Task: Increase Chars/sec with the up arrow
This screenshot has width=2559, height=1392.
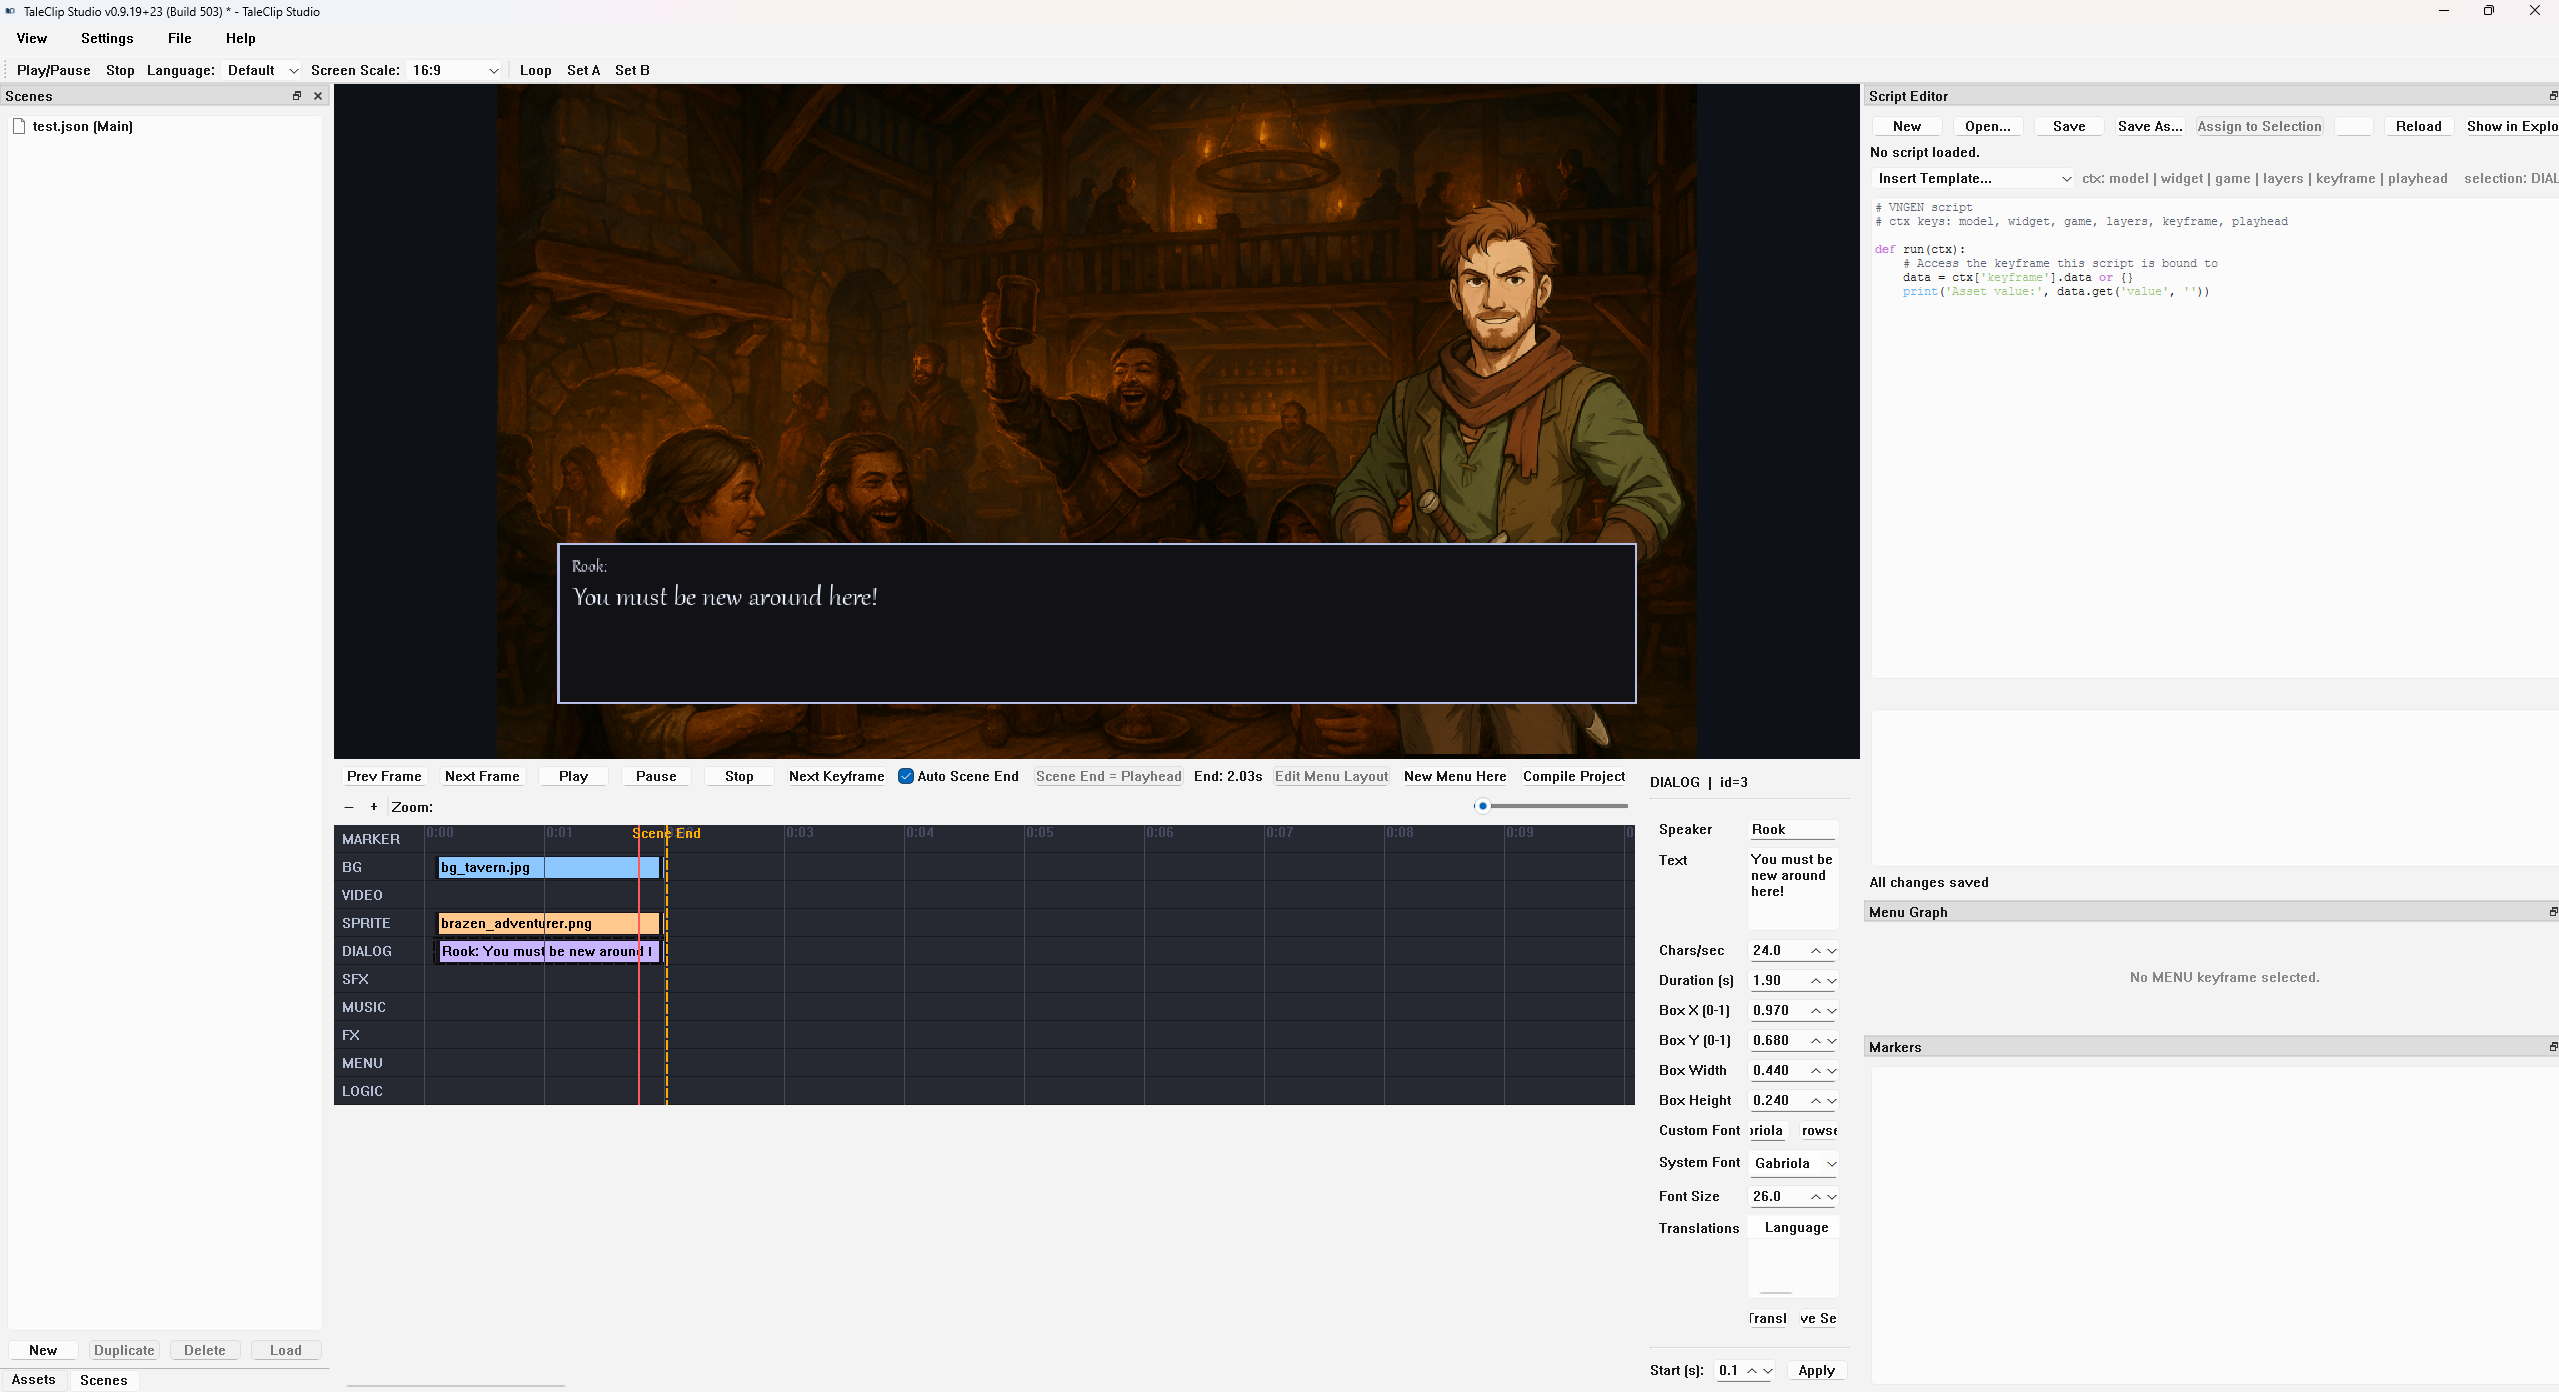Action: [x=1815, y=950]
